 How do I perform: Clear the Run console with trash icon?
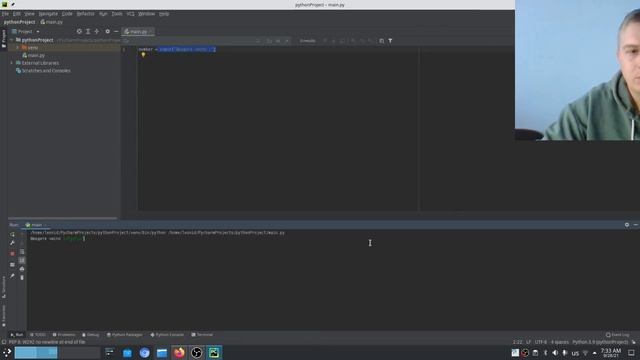point(22,278)
